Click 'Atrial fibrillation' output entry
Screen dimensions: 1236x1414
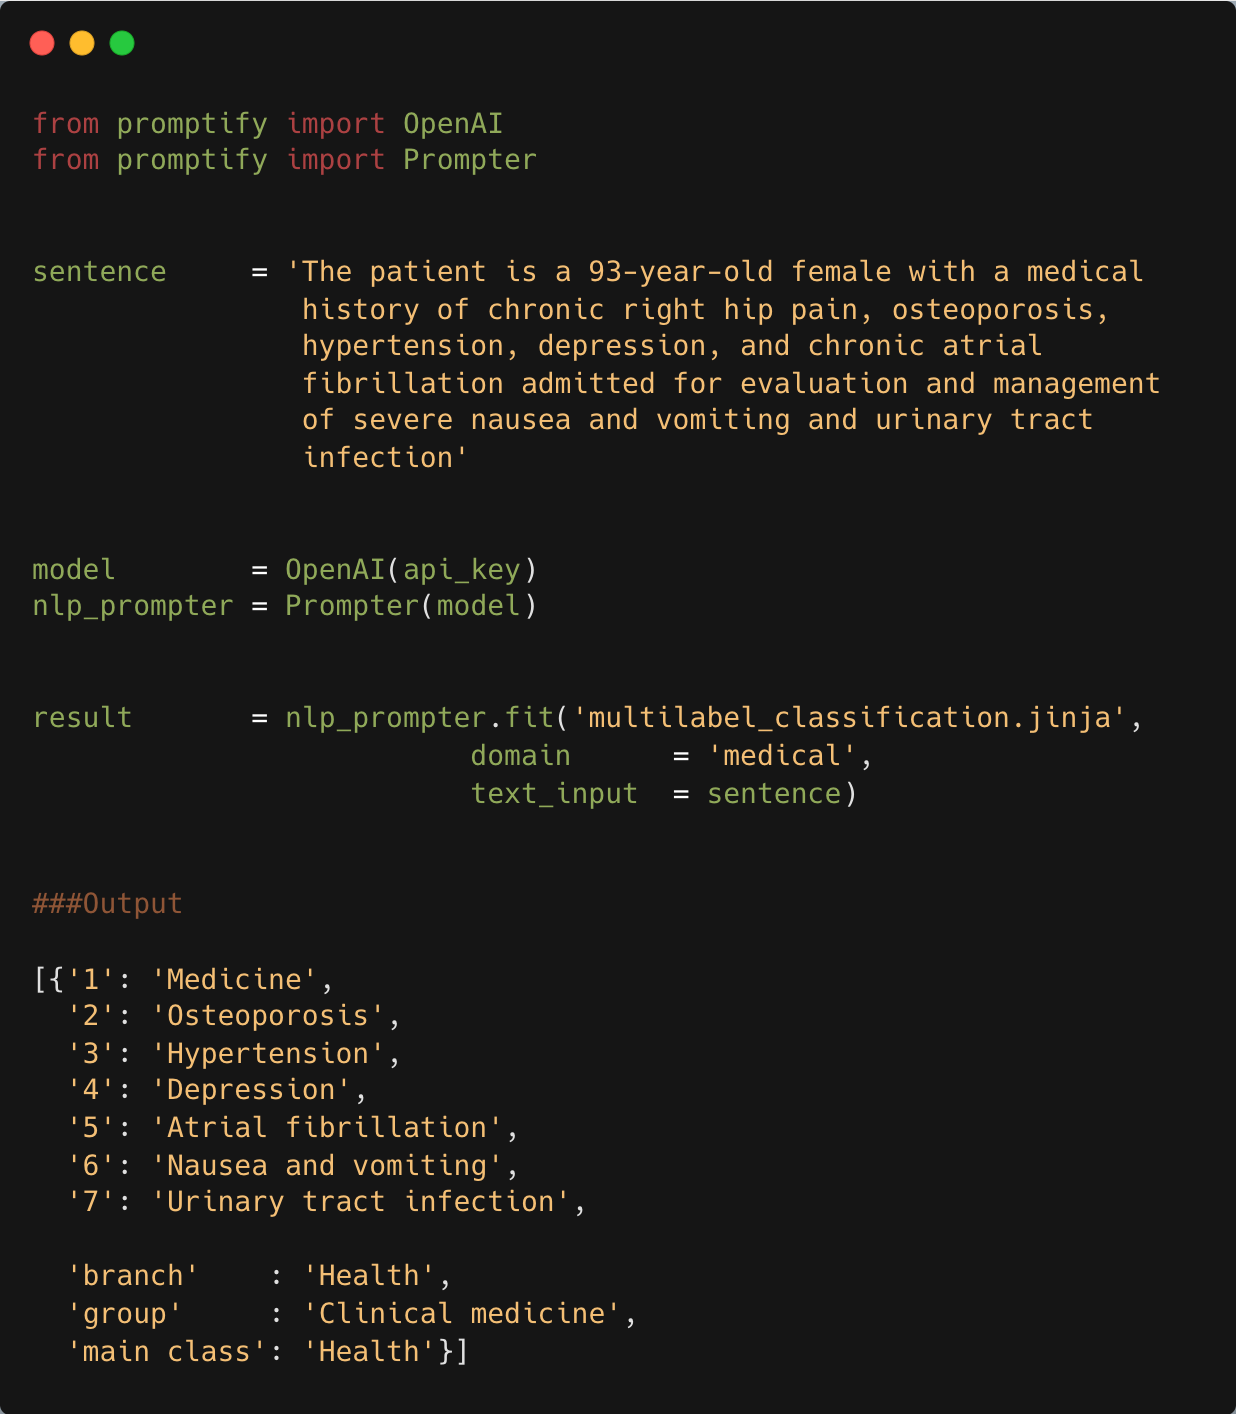tap(327, 1128)
